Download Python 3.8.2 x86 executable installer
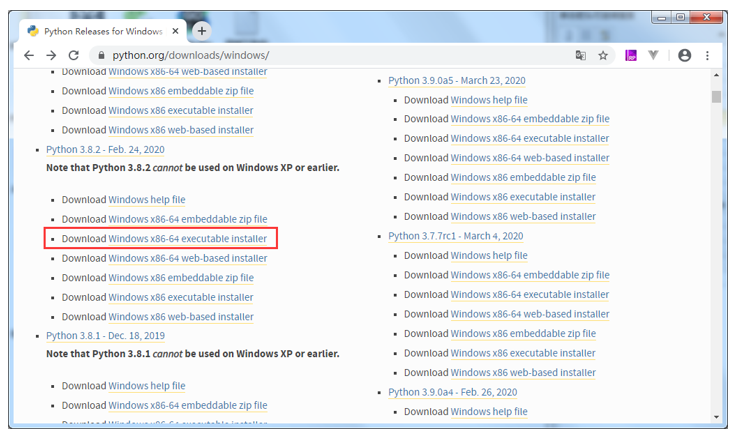Screen dimensions: 734x438 click(x=181, y=298)
